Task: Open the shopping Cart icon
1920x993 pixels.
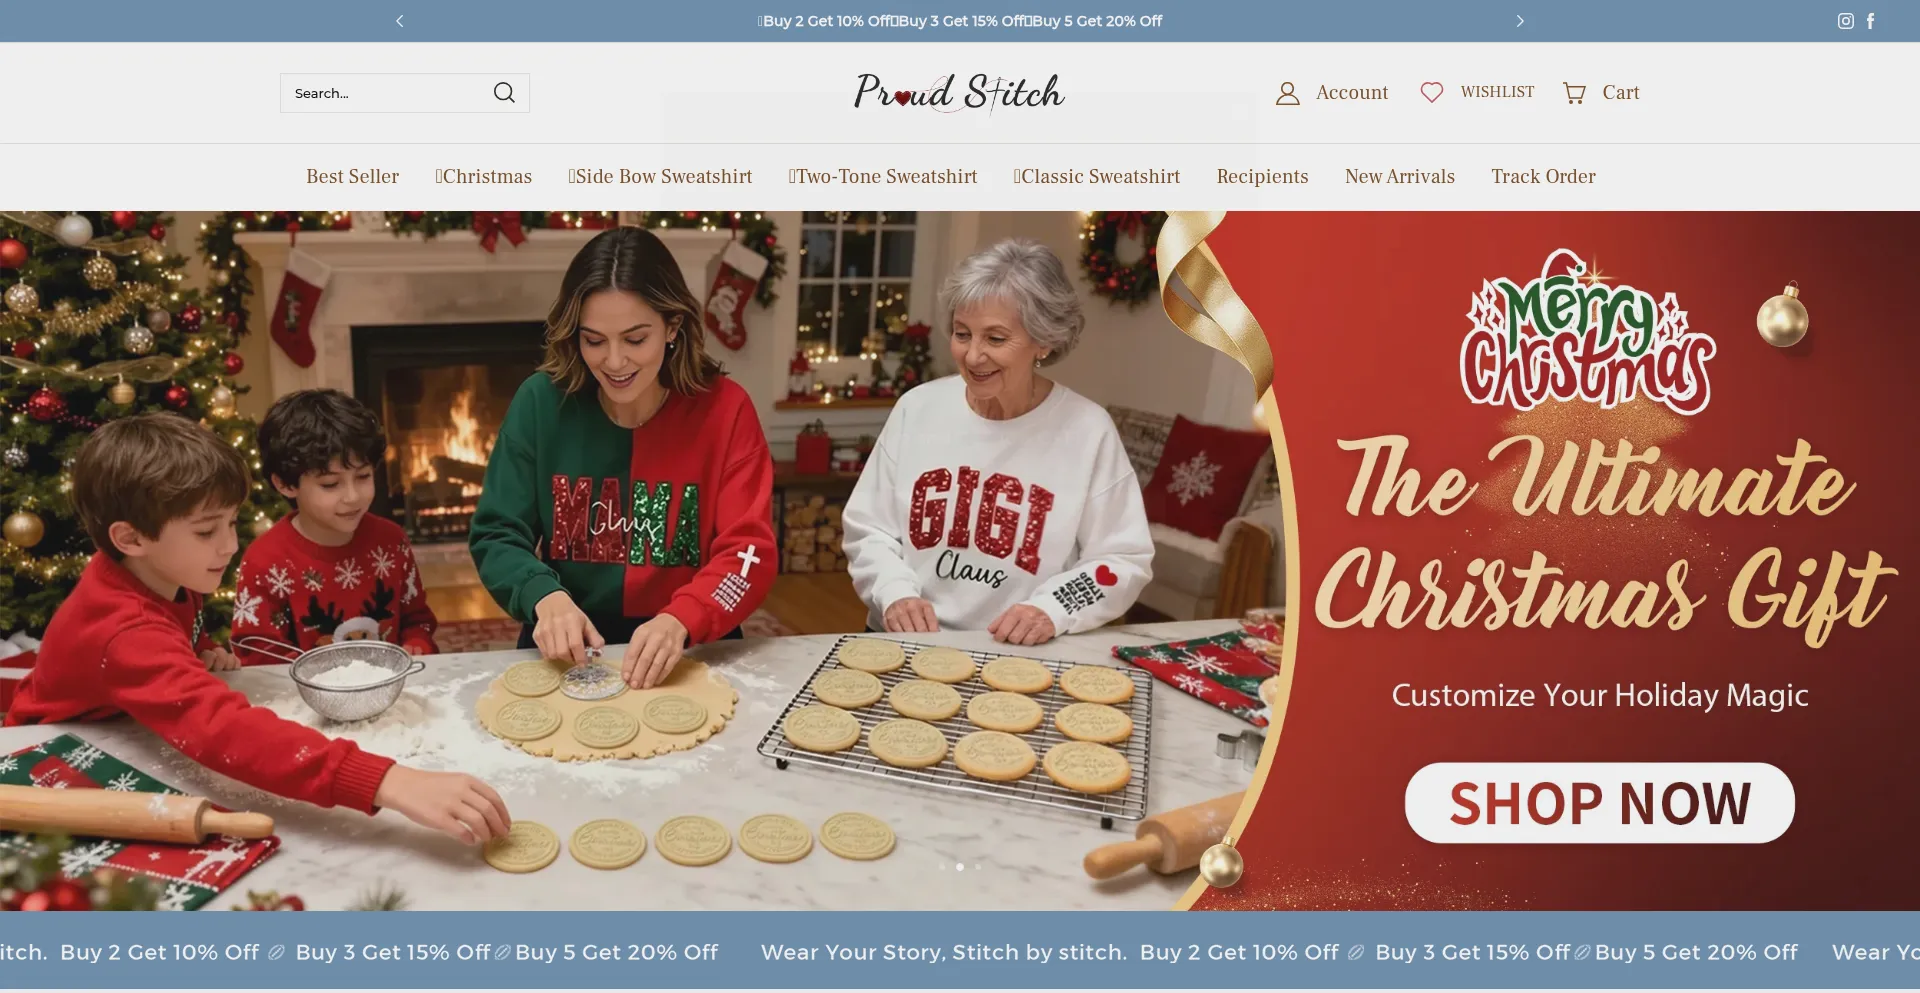Action: tap(1574, 93)
